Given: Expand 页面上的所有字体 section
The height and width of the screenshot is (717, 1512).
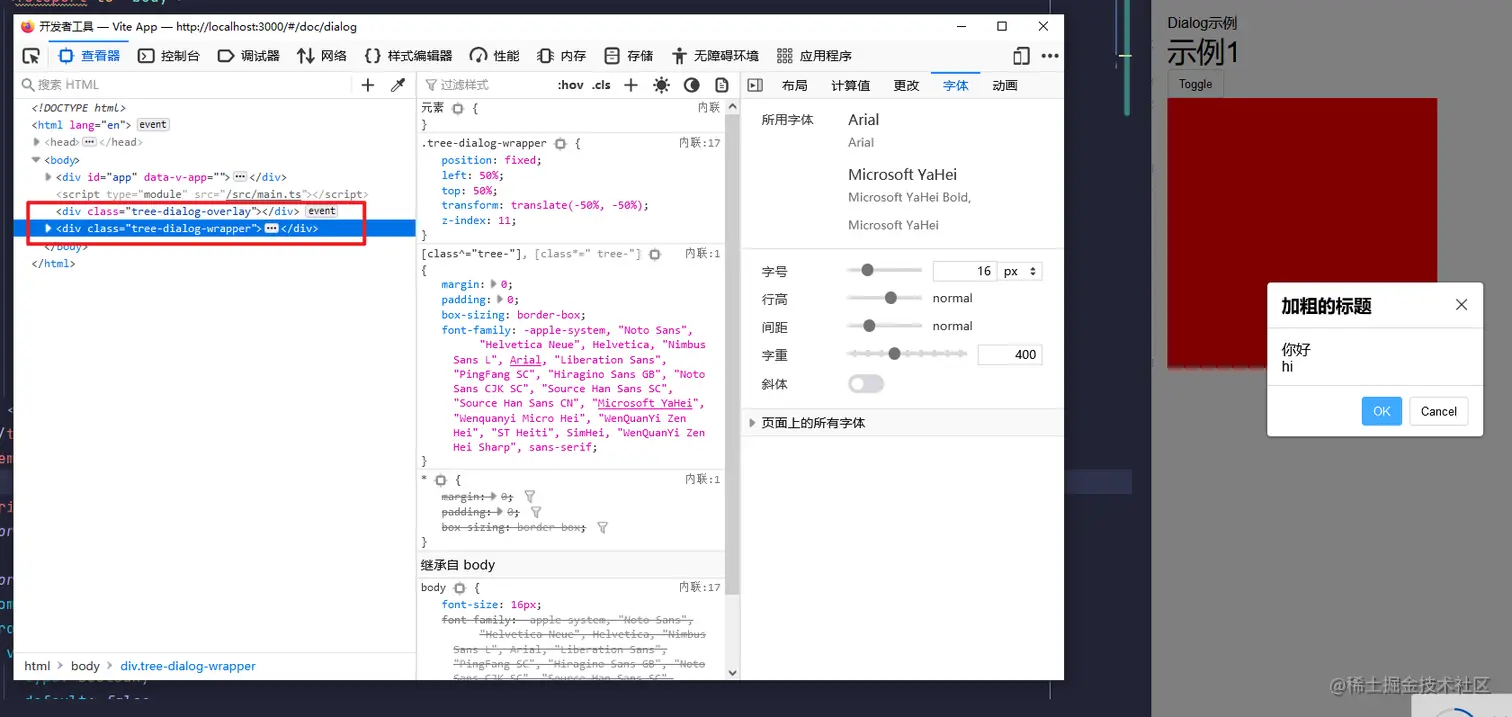Looking at the screenshot, I should [x=903, y=423].
